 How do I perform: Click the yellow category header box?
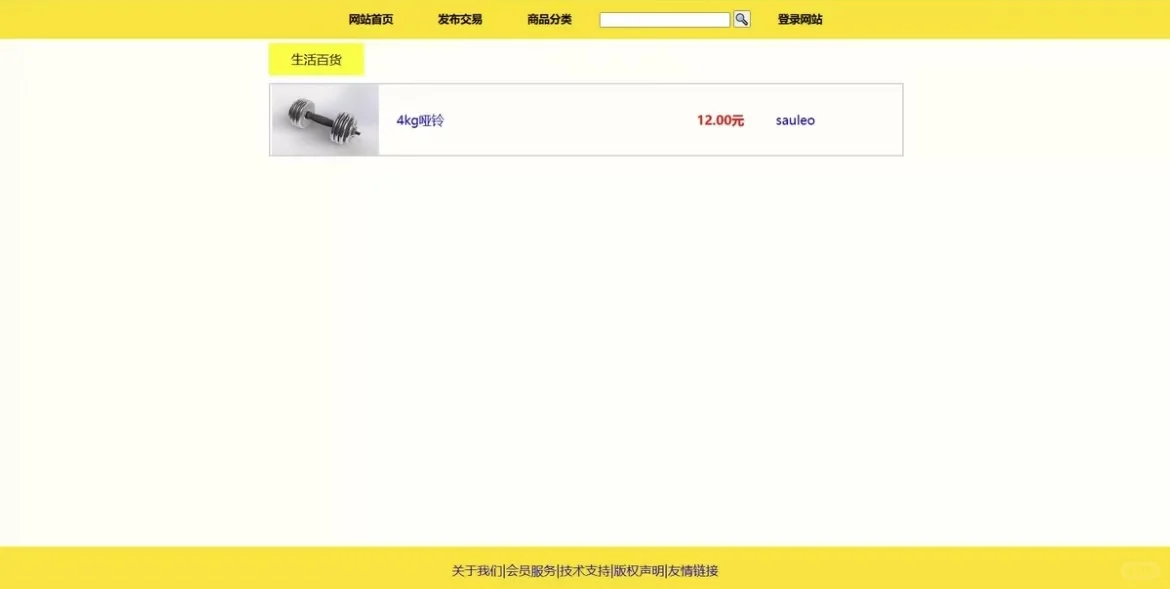point(315,59)
